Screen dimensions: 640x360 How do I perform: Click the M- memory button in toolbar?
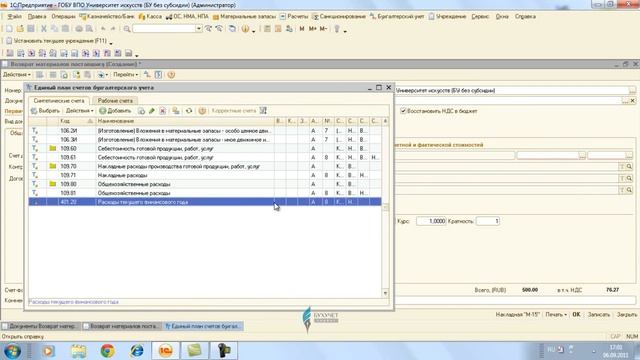tap(323, 29)
